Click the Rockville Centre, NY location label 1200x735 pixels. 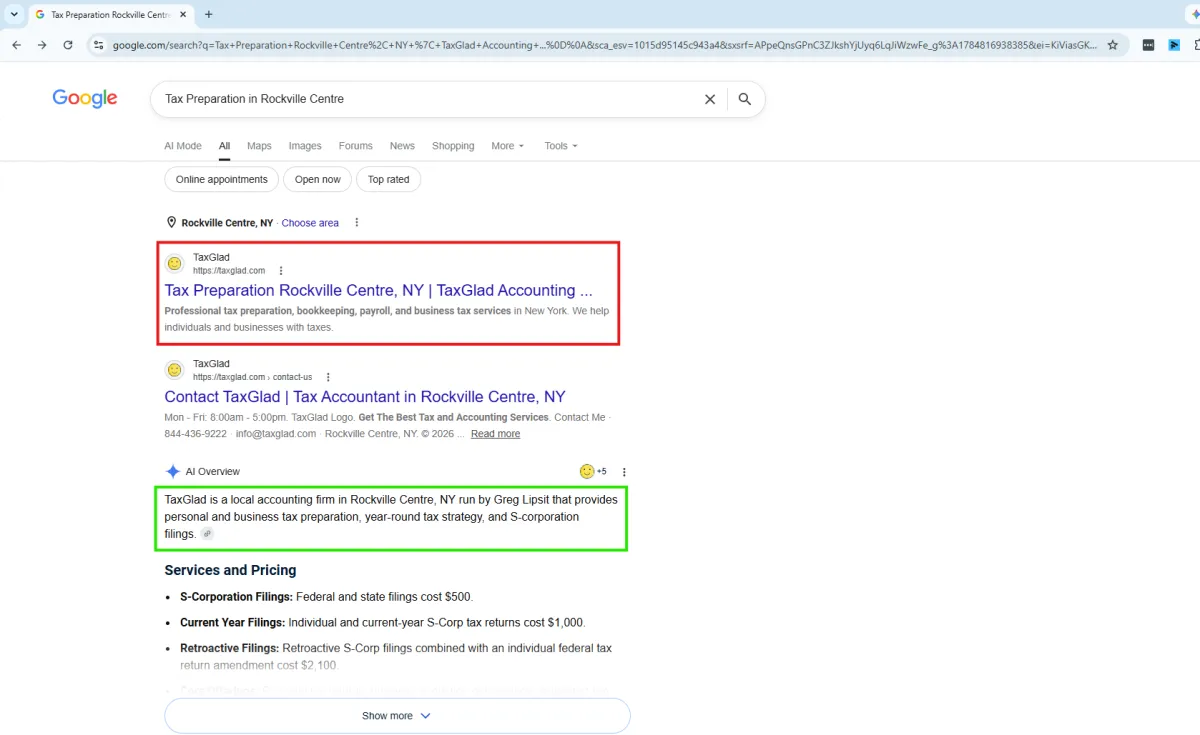point(227,223)
